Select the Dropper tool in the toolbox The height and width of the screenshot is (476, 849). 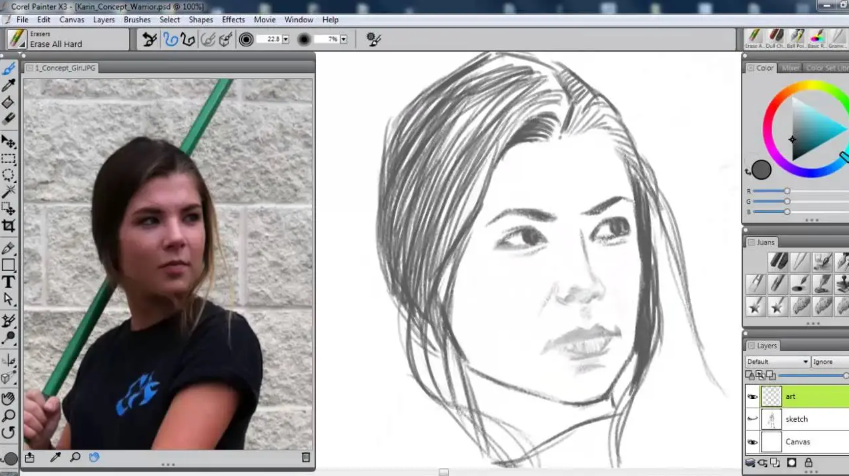(9, 85)
